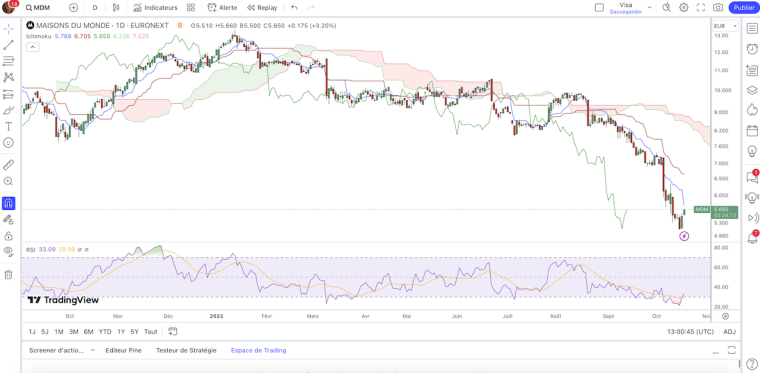Click the Publier button
Screen dimensions: 760x373
(x=744, y=7)
